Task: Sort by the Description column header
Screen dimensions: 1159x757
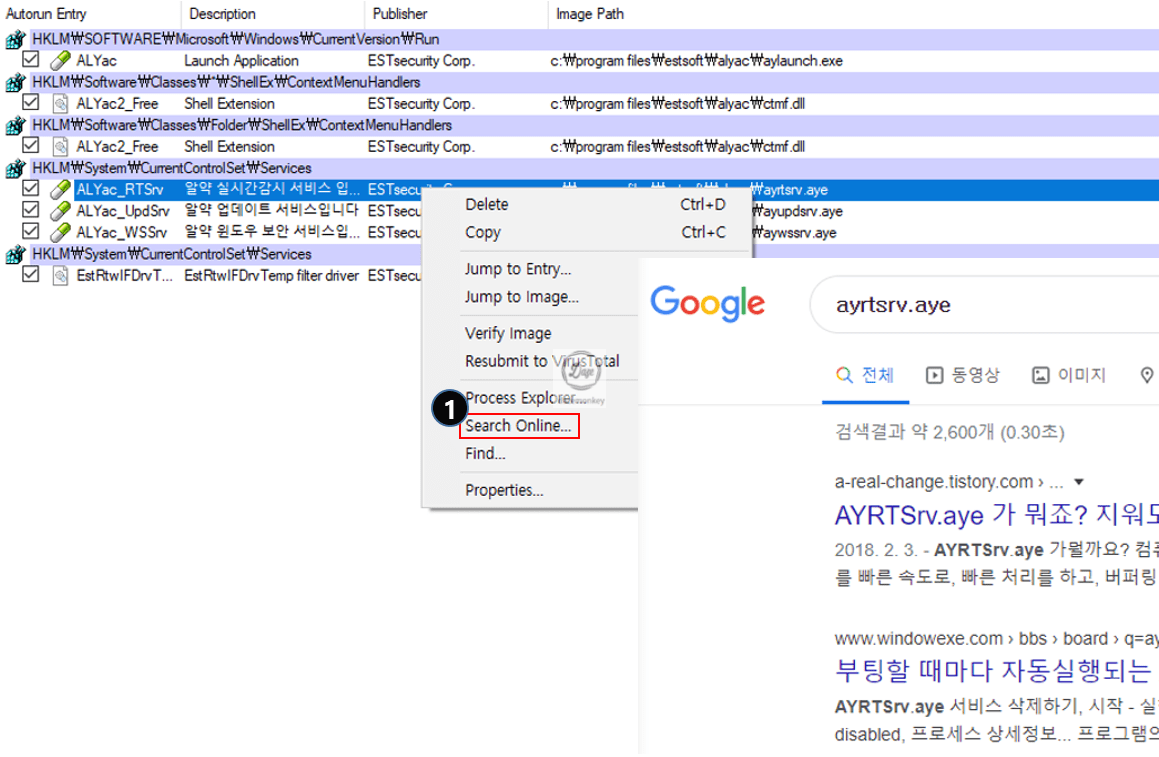Action: (222, 13)
